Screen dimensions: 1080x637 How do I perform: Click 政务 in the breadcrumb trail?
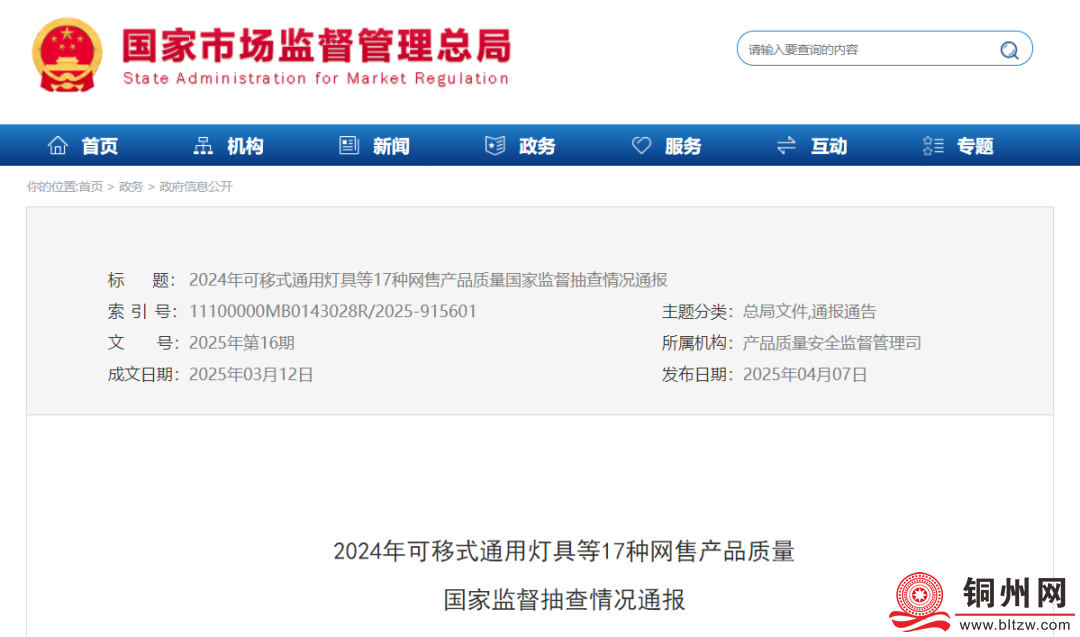click(x=131, y=187)
